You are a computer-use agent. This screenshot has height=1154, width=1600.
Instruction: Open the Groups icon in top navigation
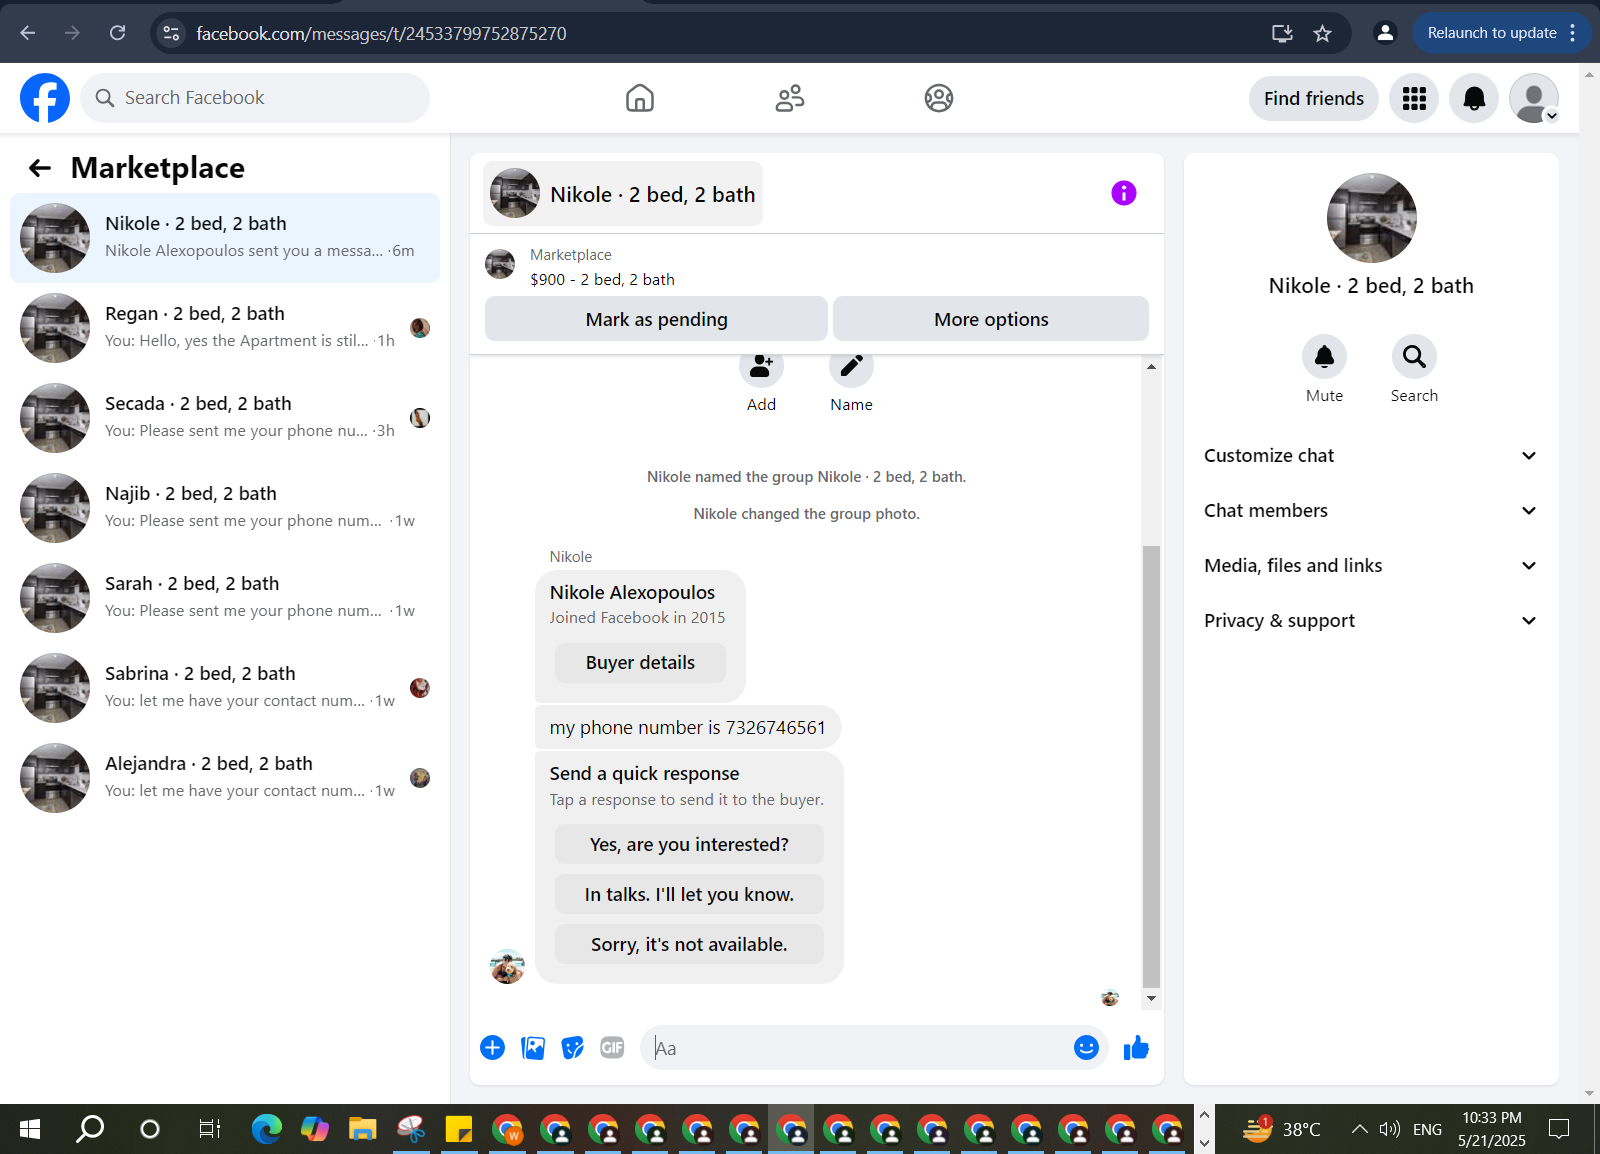pyautogui.click(x=939, y=98)
